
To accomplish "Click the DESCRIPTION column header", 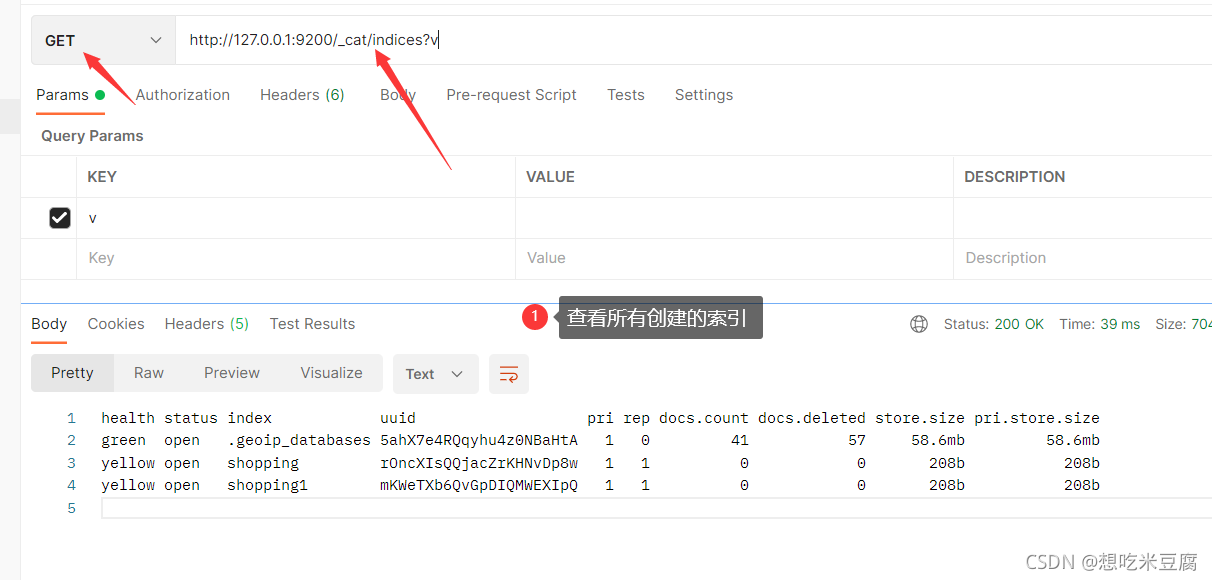I will (1015, 177).
